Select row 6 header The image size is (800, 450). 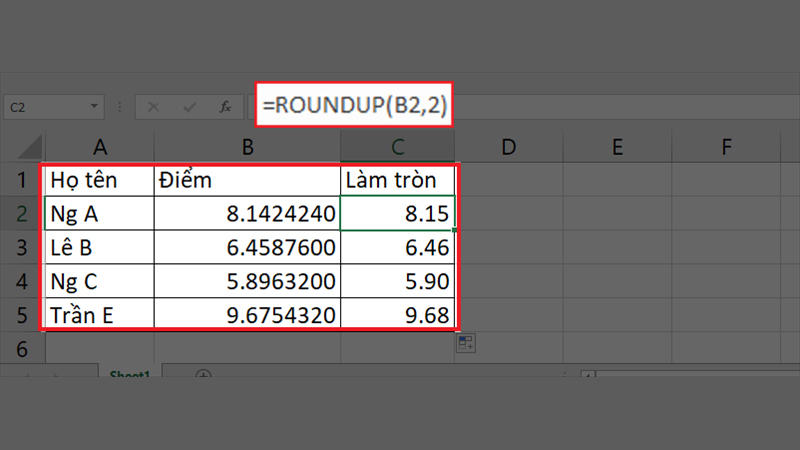pos(22,348)
